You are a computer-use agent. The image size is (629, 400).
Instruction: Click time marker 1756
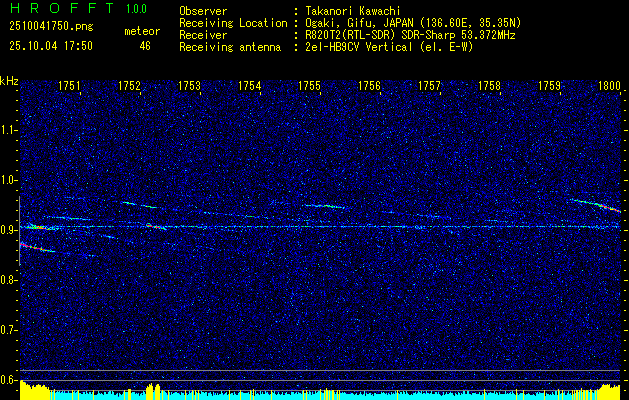[x=369, y=85]
